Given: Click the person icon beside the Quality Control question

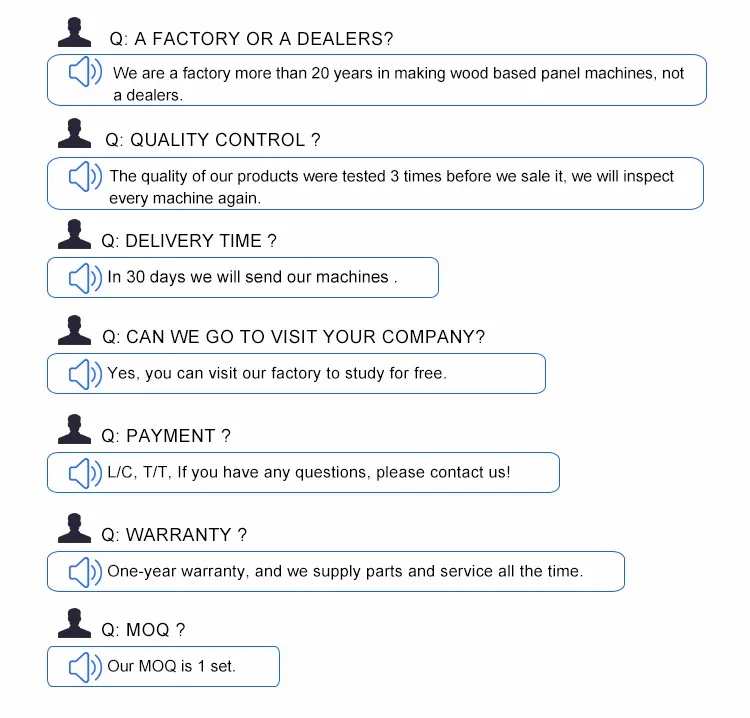Looking at the screenshot, I should pos(74,134).
